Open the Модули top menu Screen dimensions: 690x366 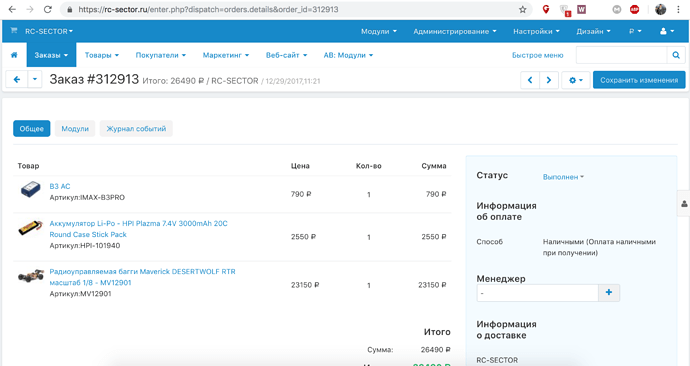pyautogui.click(x=379, y=31)
